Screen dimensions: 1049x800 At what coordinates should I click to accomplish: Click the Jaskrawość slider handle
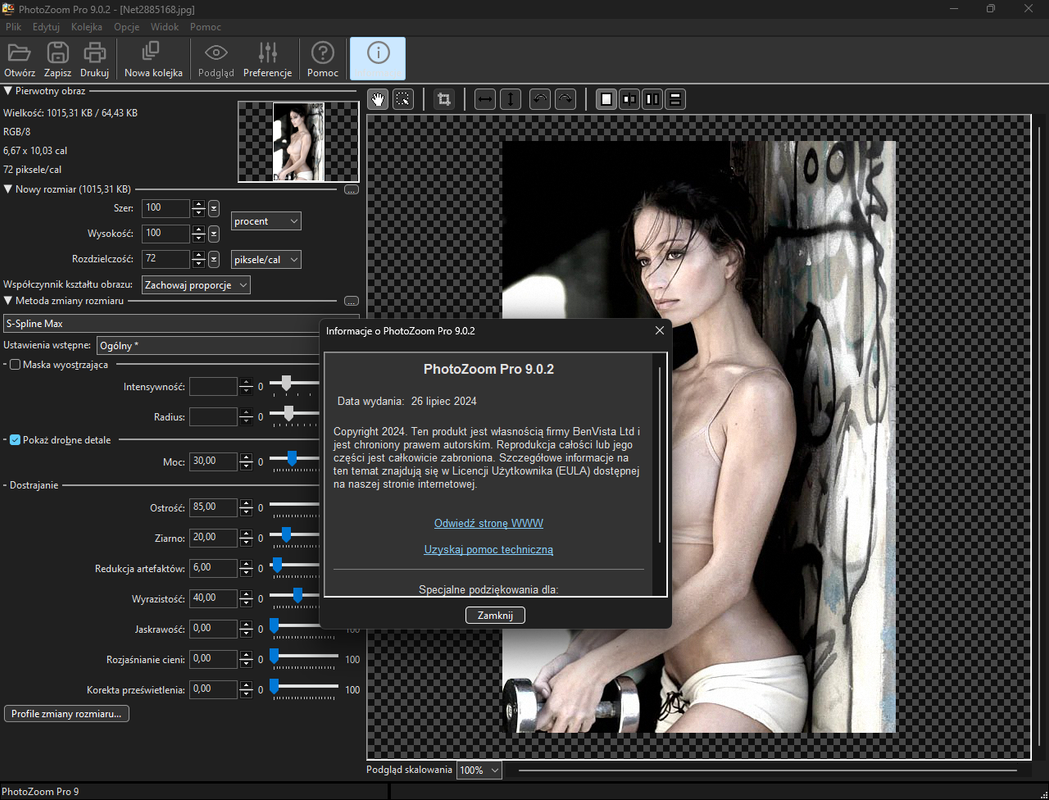tap(274, 625)
